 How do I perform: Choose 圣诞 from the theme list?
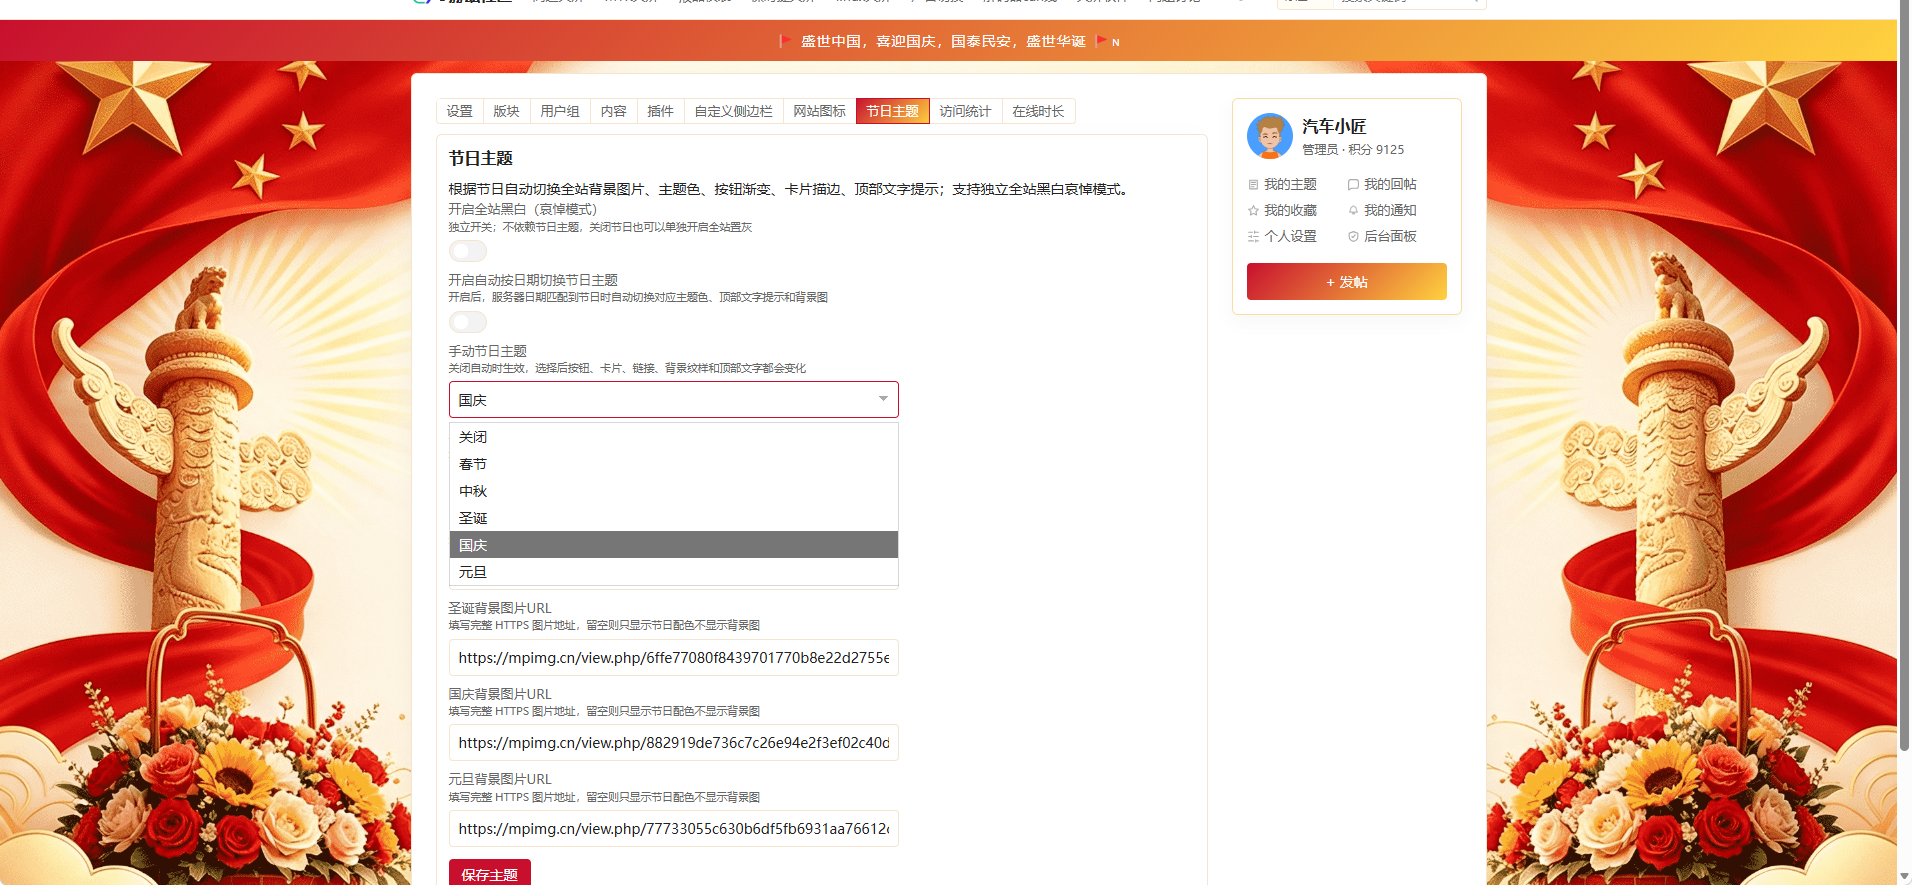674,518
